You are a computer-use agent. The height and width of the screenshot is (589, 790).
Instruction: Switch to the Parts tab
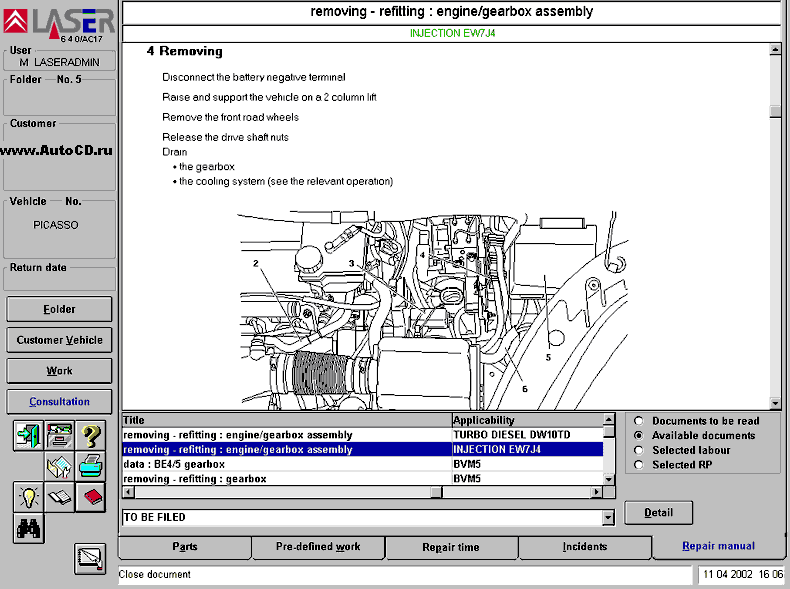click(x=185, y=547)
